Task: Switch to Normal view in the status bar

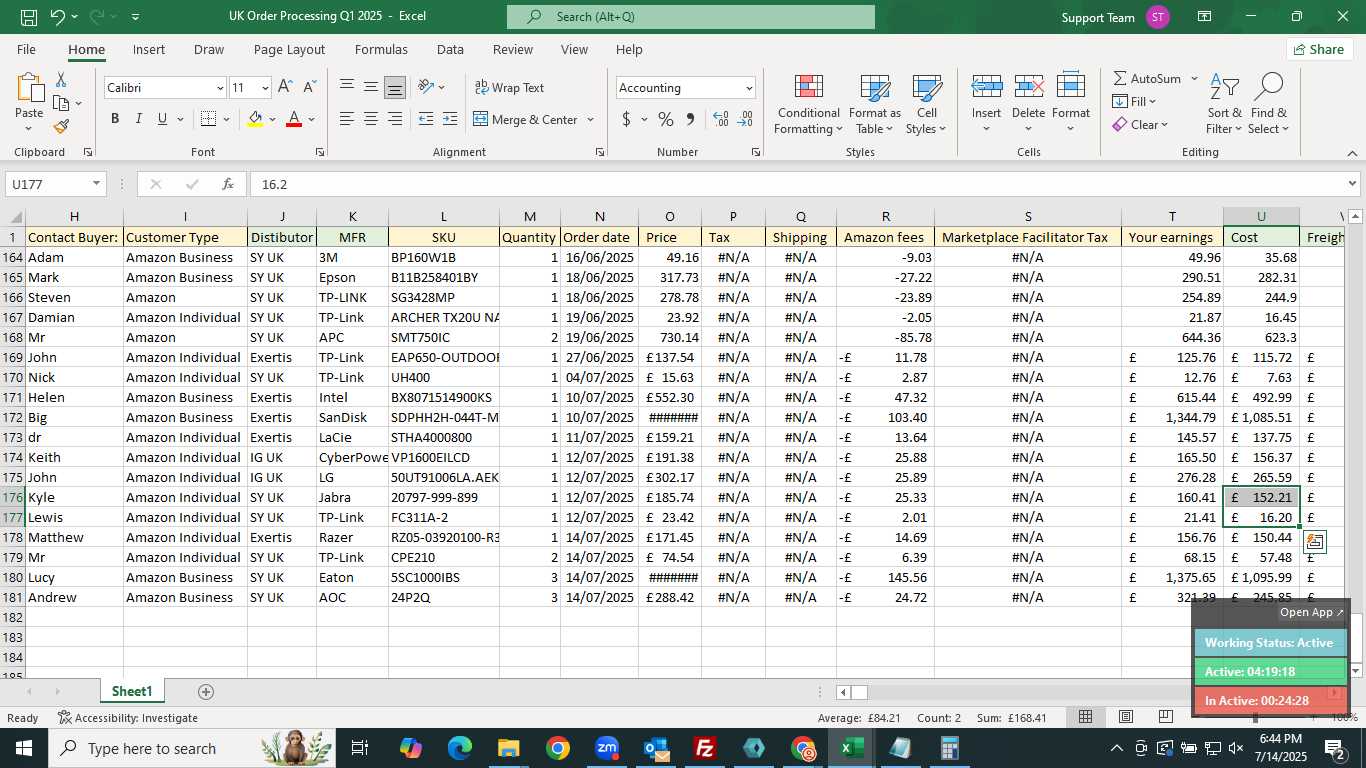Action: coord(1085,717)
